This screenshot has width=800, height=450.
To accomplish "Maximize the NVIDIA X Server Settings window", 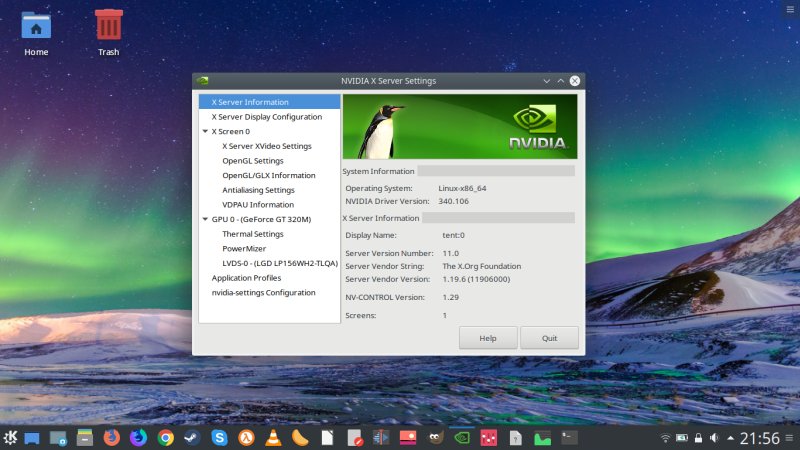I will click(x=560, y=81).
